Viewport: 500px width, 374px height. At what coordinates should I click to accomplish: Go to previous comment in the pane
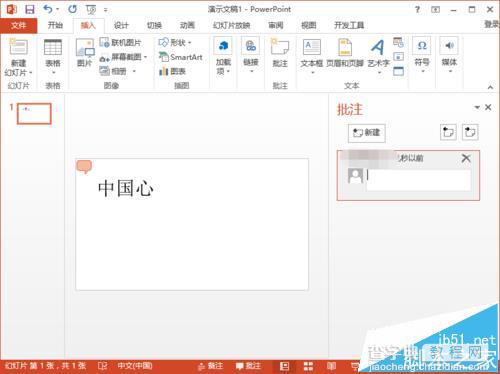[448, 133]
